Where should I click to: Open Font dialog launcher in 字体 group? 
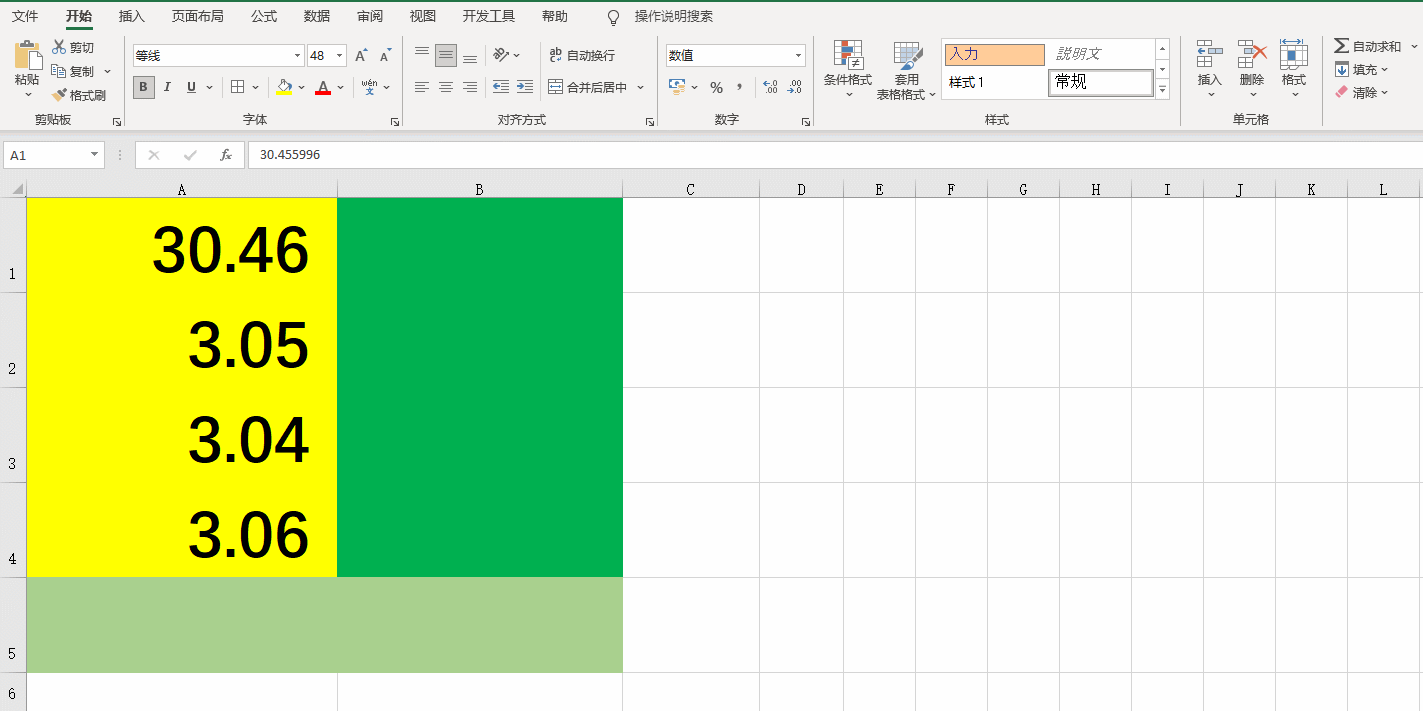[394, 121]
